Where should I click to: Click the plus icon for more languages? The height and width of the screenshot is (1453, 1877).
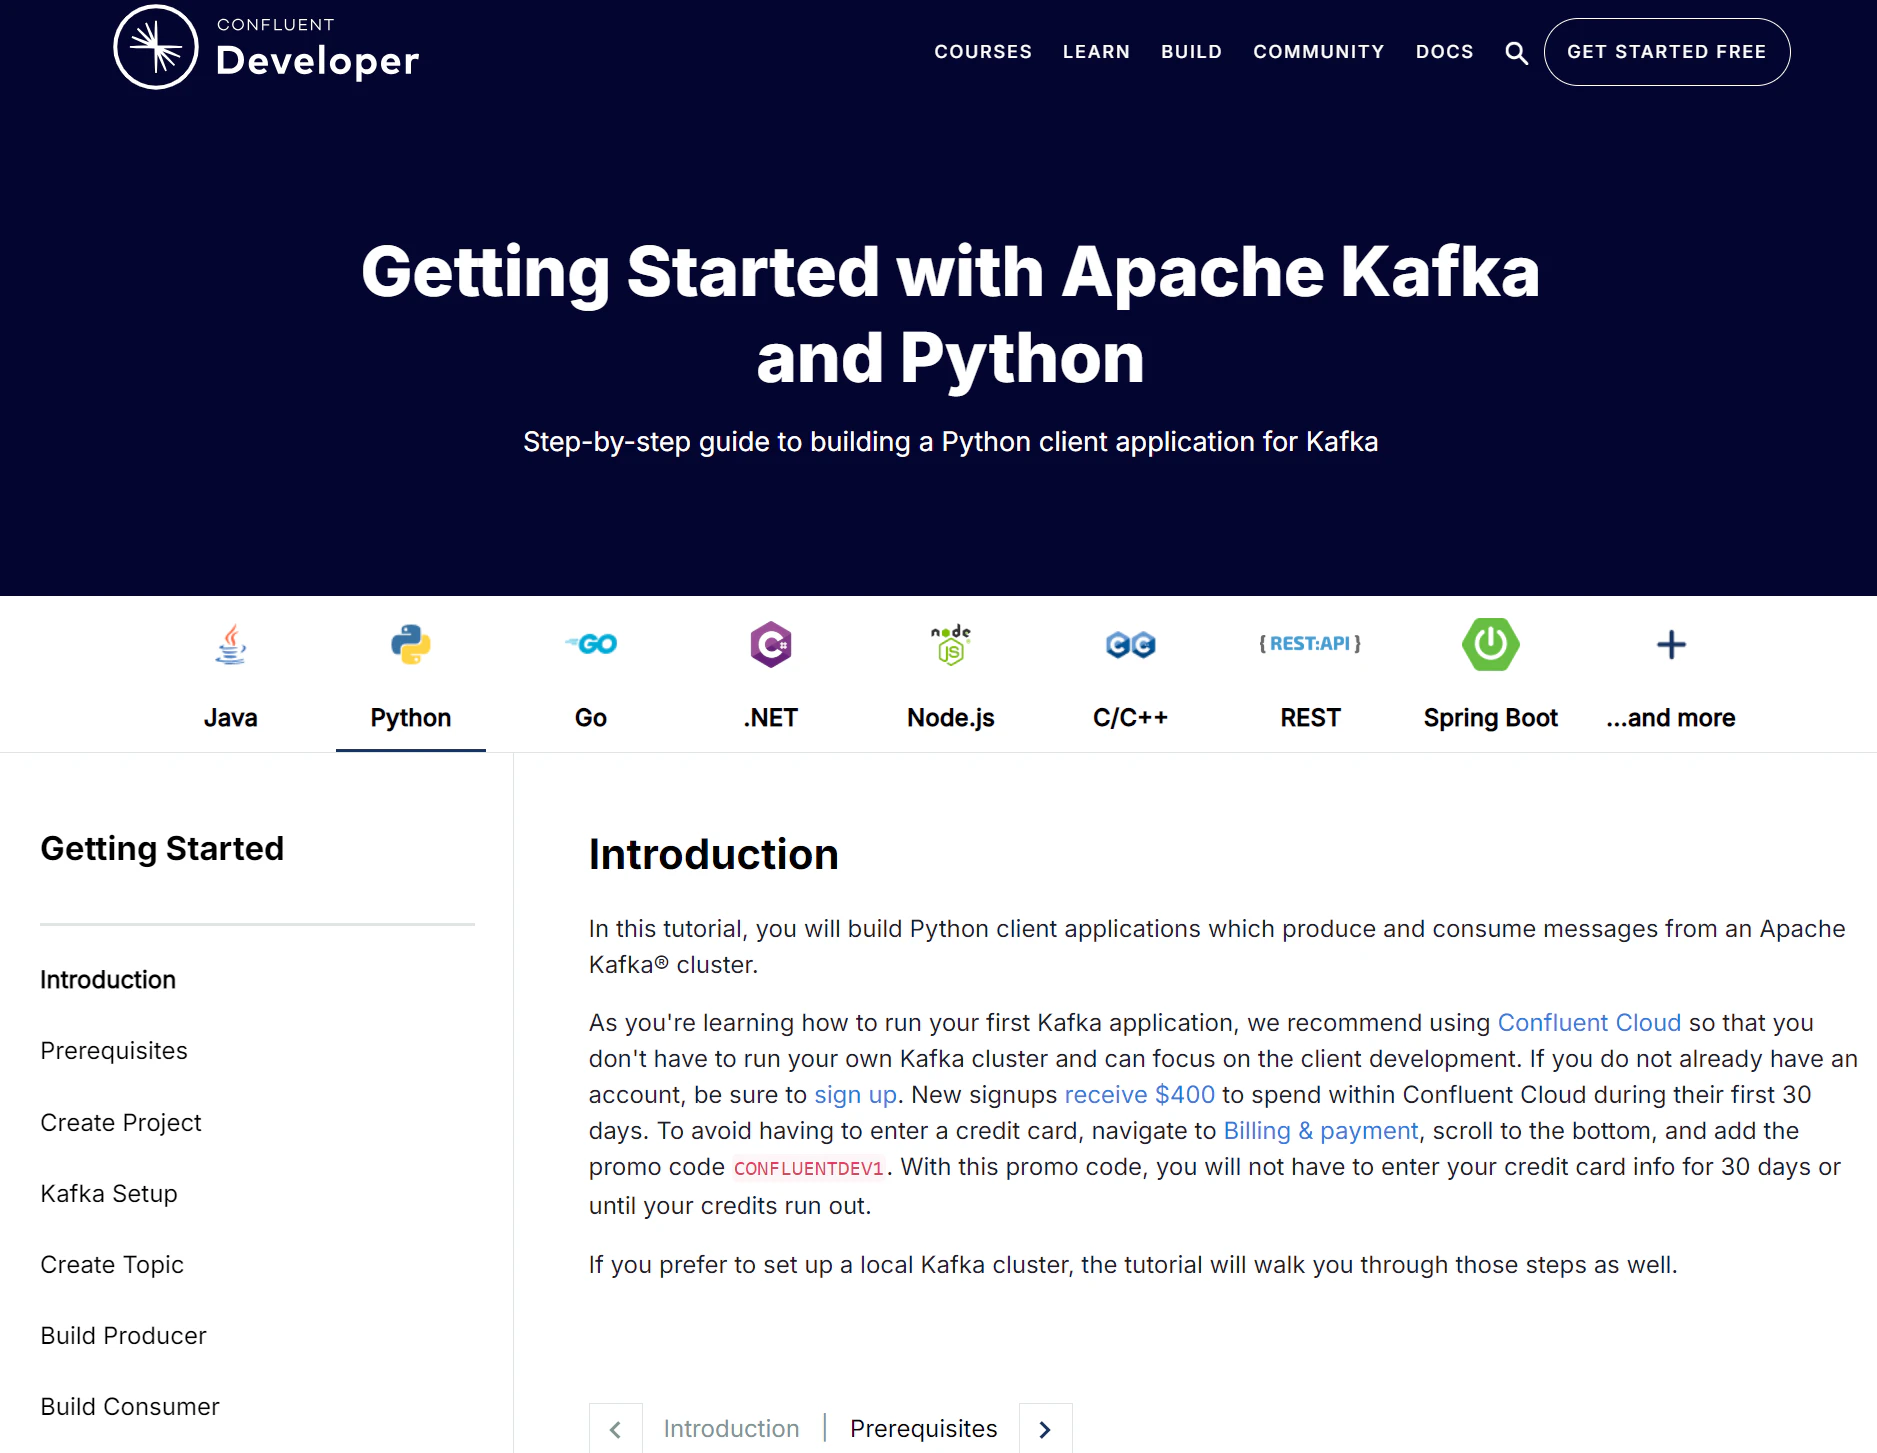(x=1671, y=644)
